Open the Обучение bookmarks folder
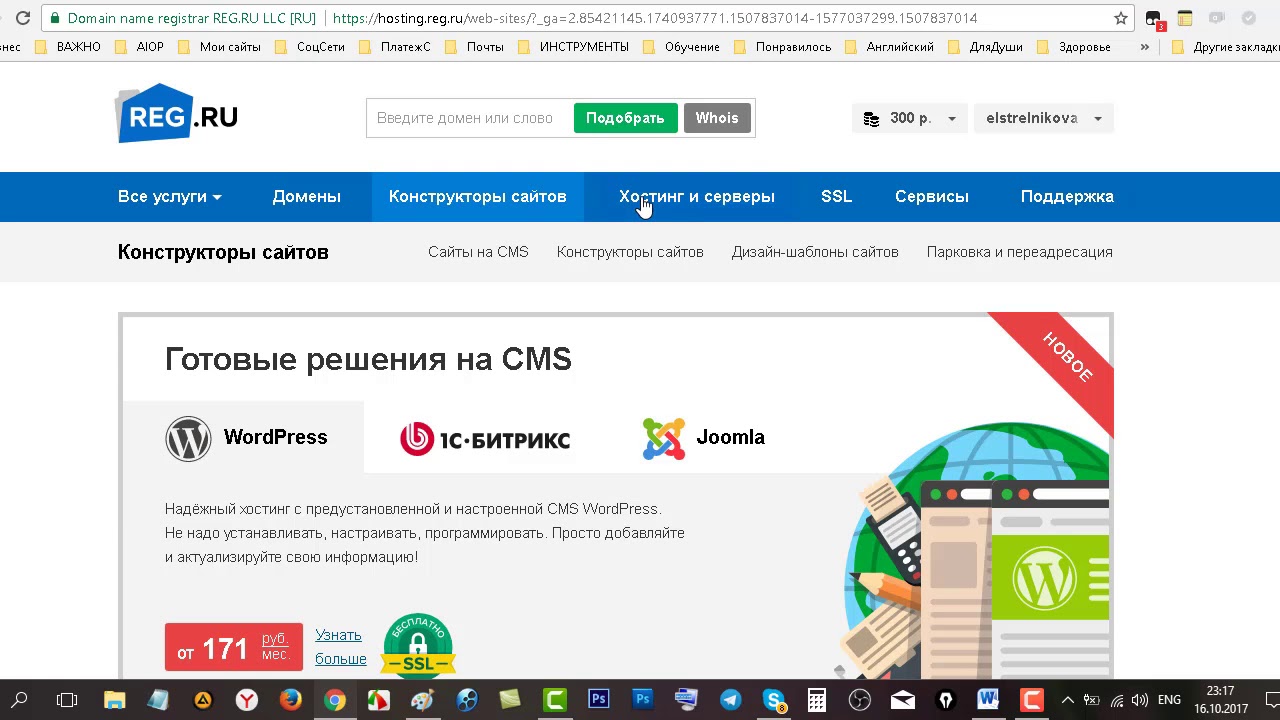The width and height of the screenshot is (1280, 720). [682, 47]
